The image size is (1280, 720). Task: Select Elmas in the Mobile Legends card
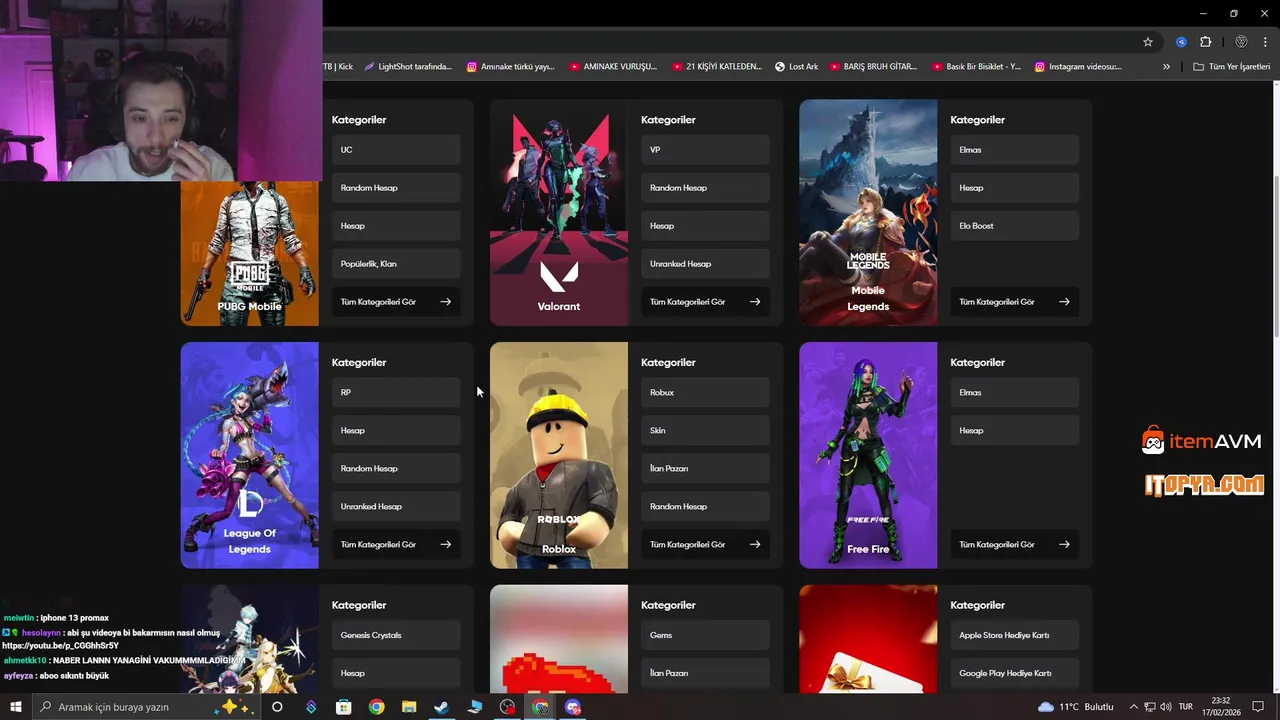[1014, 150]
